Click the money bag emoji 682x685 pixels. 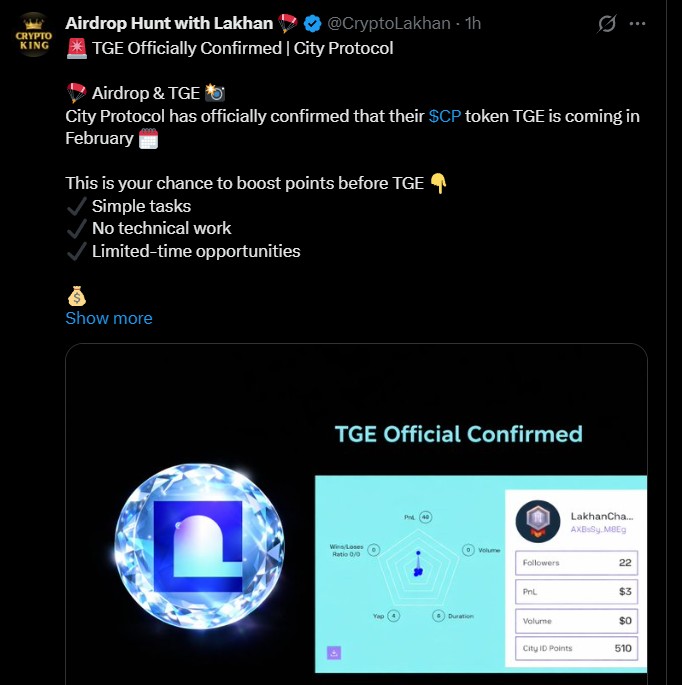click(78, 295)
